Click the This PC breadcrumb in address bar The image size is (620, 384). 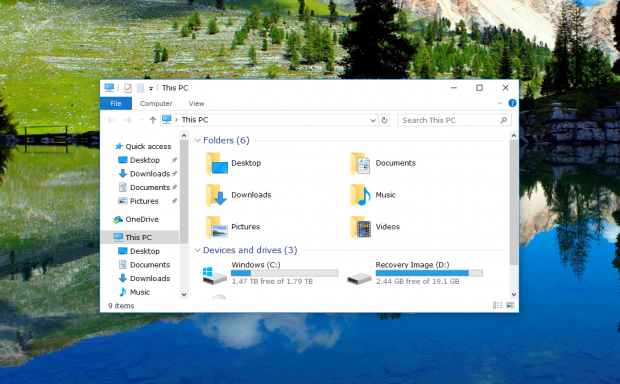click(195, 120)
